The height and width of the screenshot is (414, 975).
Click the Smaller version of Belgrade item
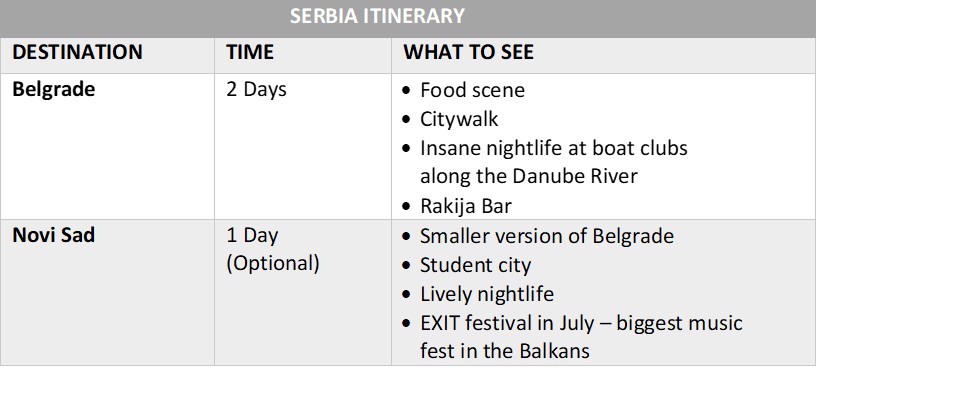(547, 236)
